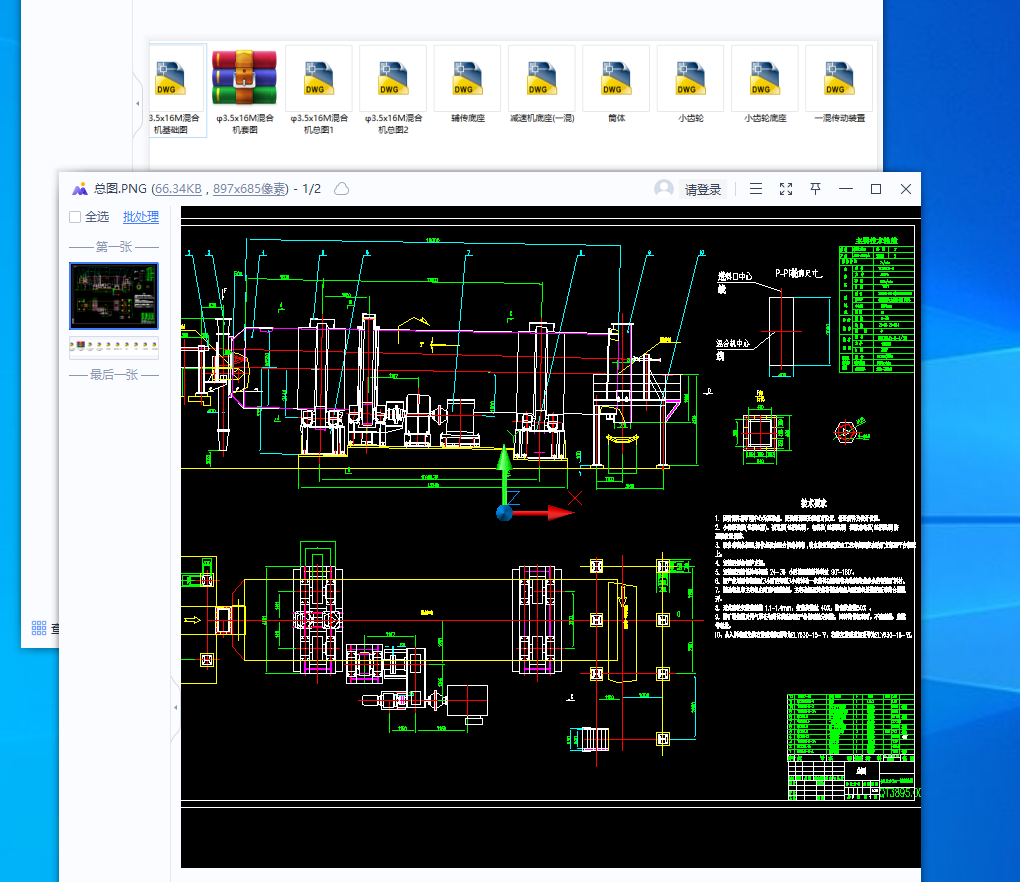Click the image viewer app logo
Screen dimensions: 1020x882
(79, 189)
